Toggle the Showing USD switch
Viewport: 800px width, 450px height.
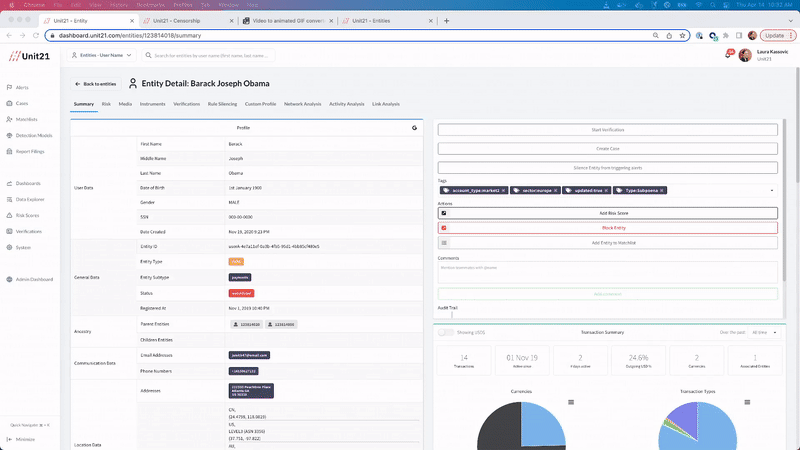tap(445, 332)
